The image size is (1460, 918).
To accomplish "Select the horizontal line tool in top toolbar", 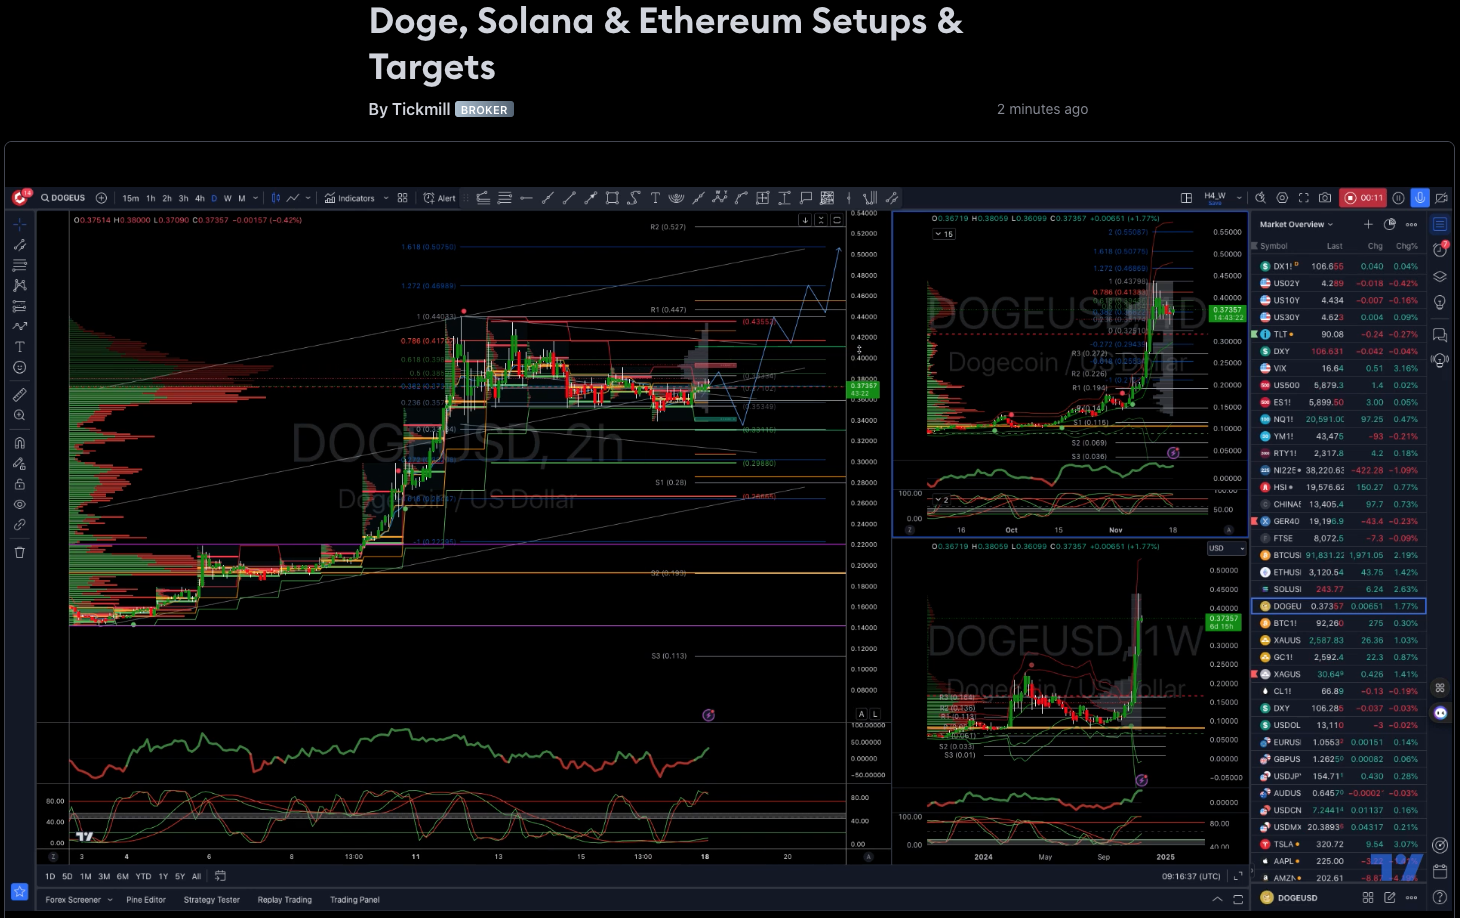I will (526, 198).
